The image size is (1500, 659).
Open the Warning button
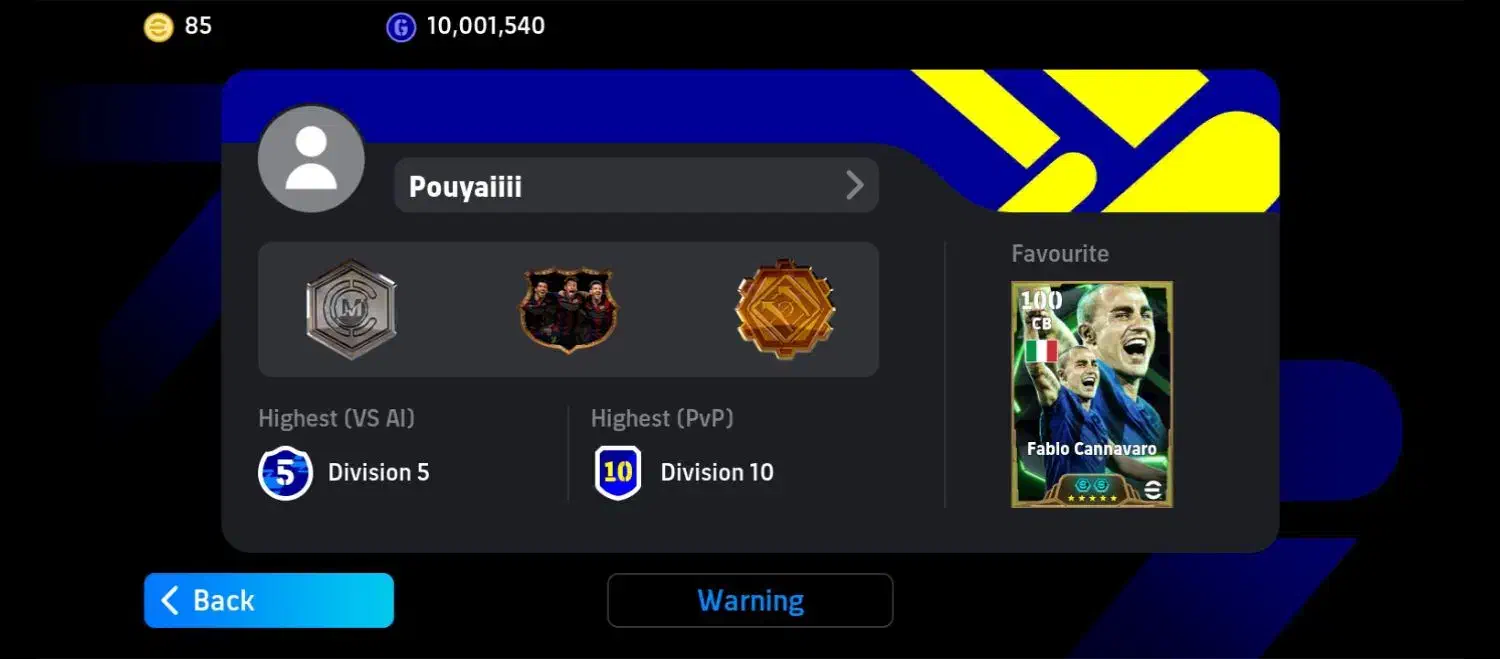pyautogui.click(x=750, y=600)
